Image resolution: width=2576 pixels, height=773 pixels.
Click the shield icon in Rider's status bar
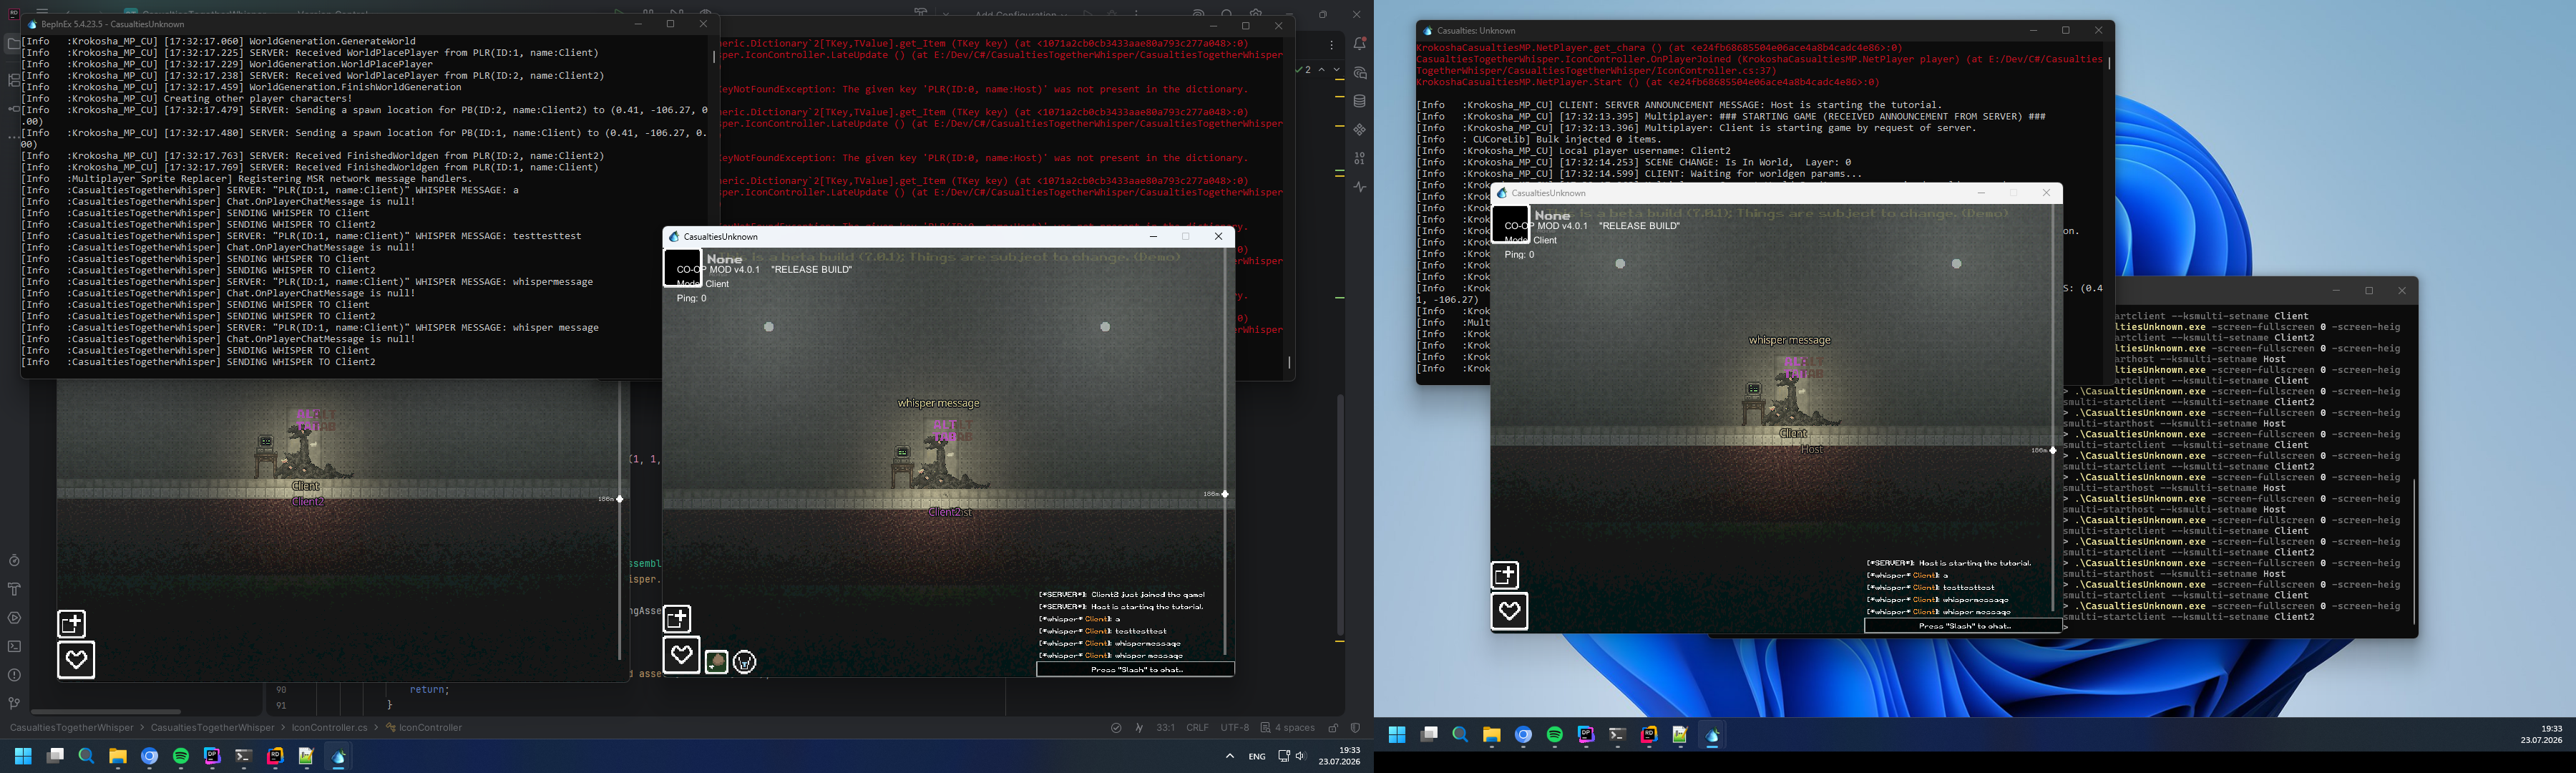[1355, 728]
